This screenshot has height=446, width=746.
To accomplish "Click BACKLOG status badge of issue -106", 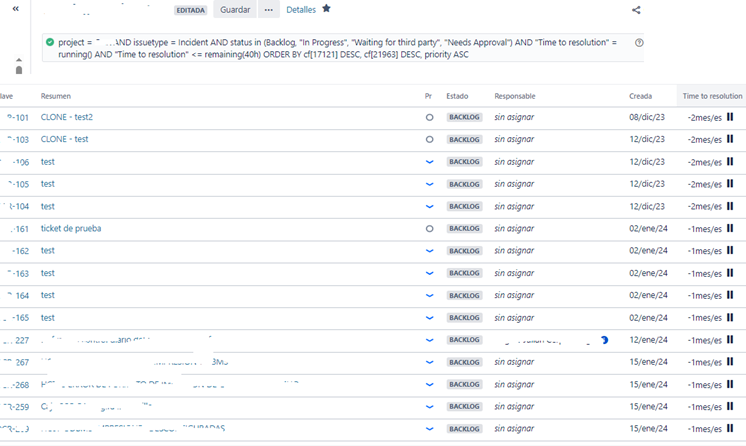I will tap(464, 162).
